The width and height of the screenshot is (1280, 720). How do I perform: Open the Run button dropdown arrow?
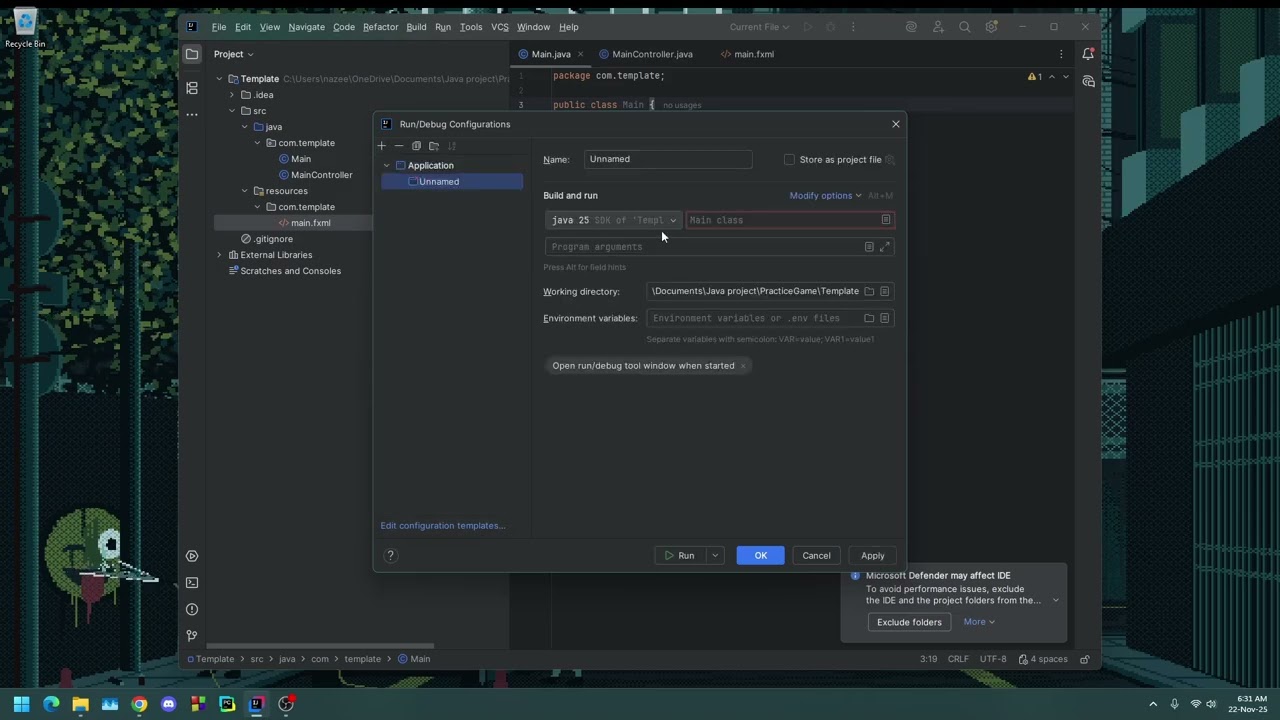(715, 556)
